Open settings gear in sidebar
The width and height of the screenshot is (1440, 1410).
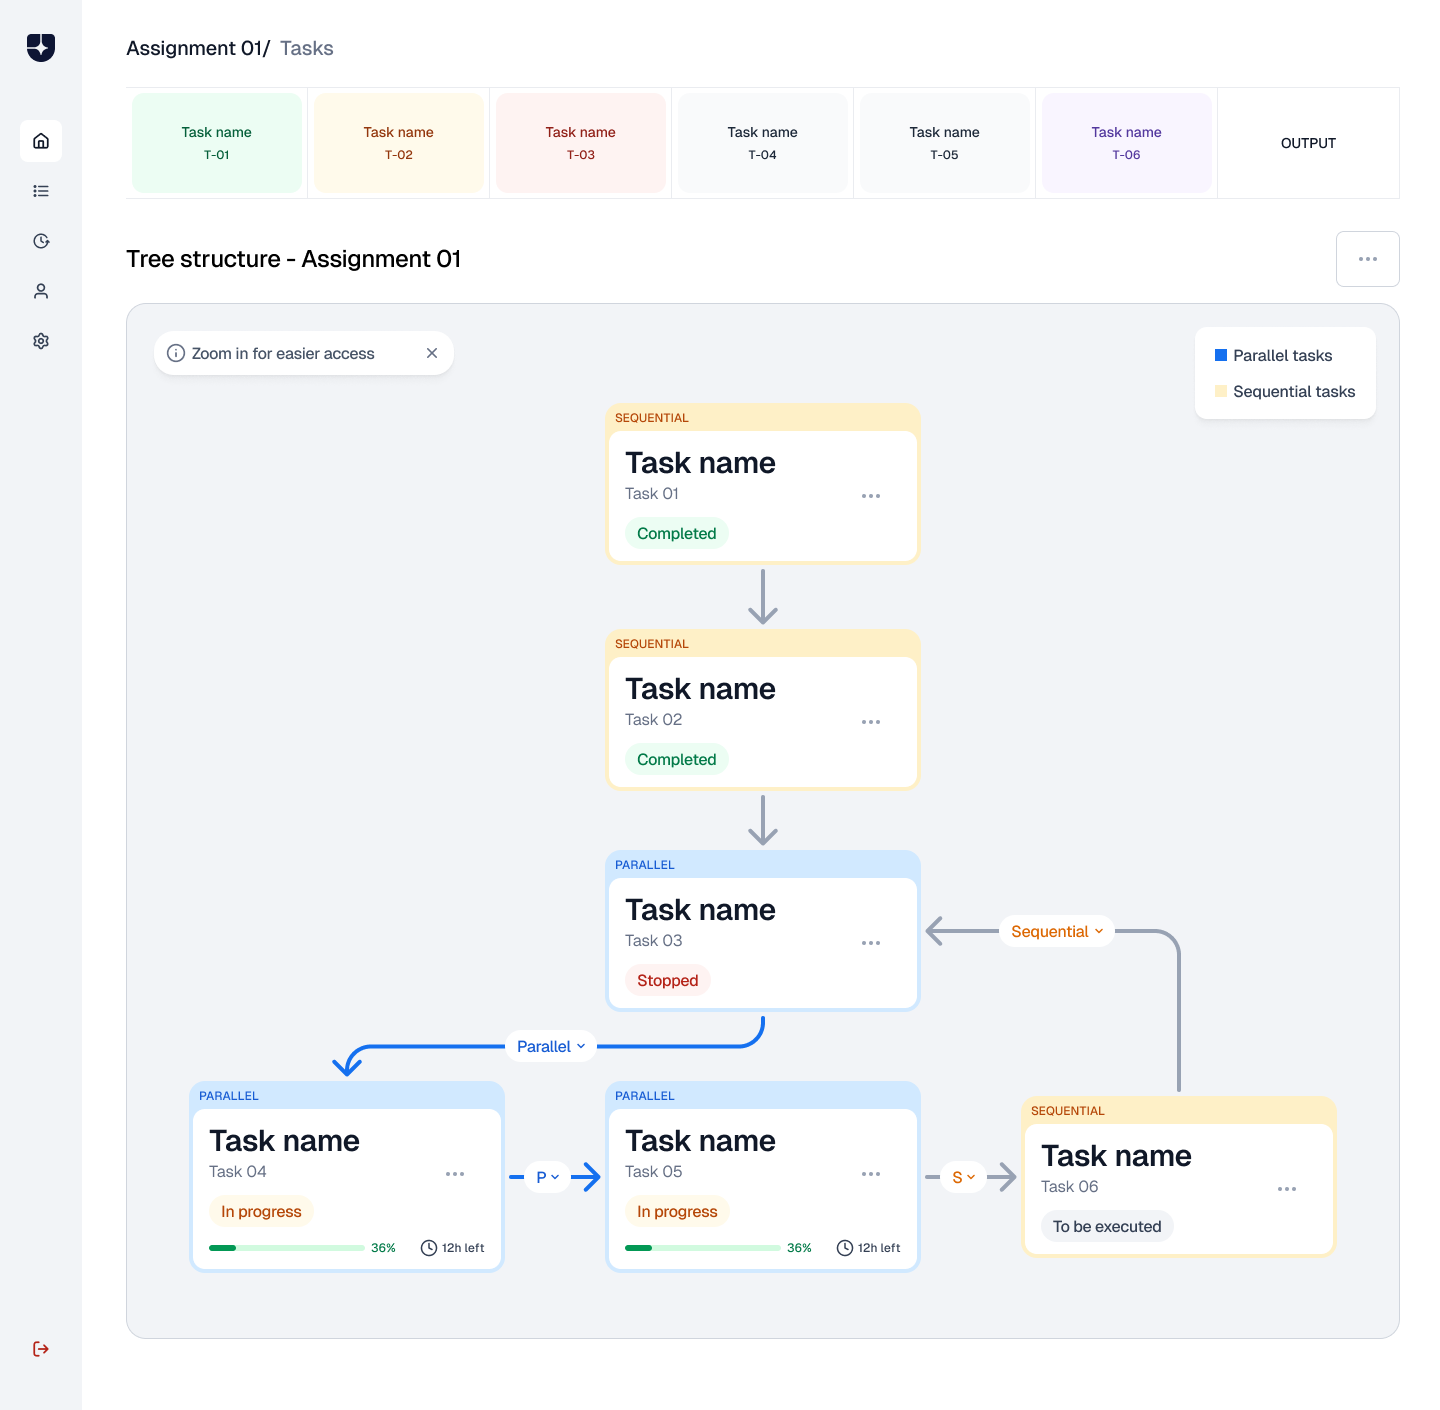41,341
